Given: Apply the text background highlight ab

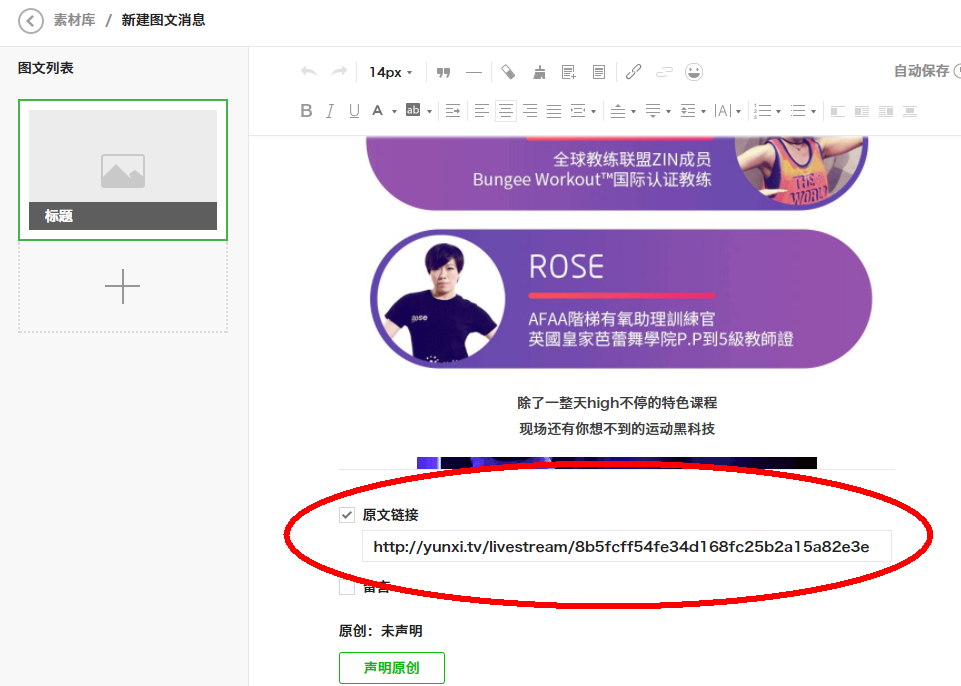Looking at the screenshot, I should pos(413,110).
